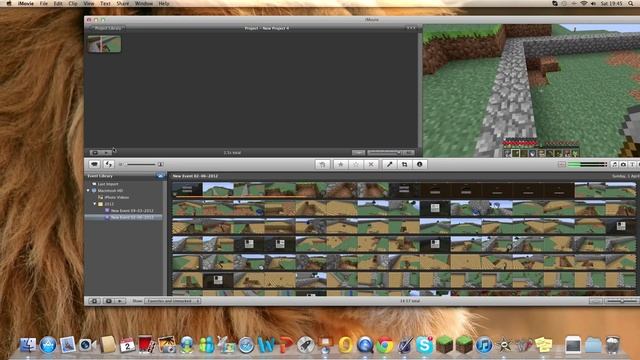The width and height of the screenshot is (640, 360).
Task: Select New Event 03-03-2012
Action: [132, 211]
